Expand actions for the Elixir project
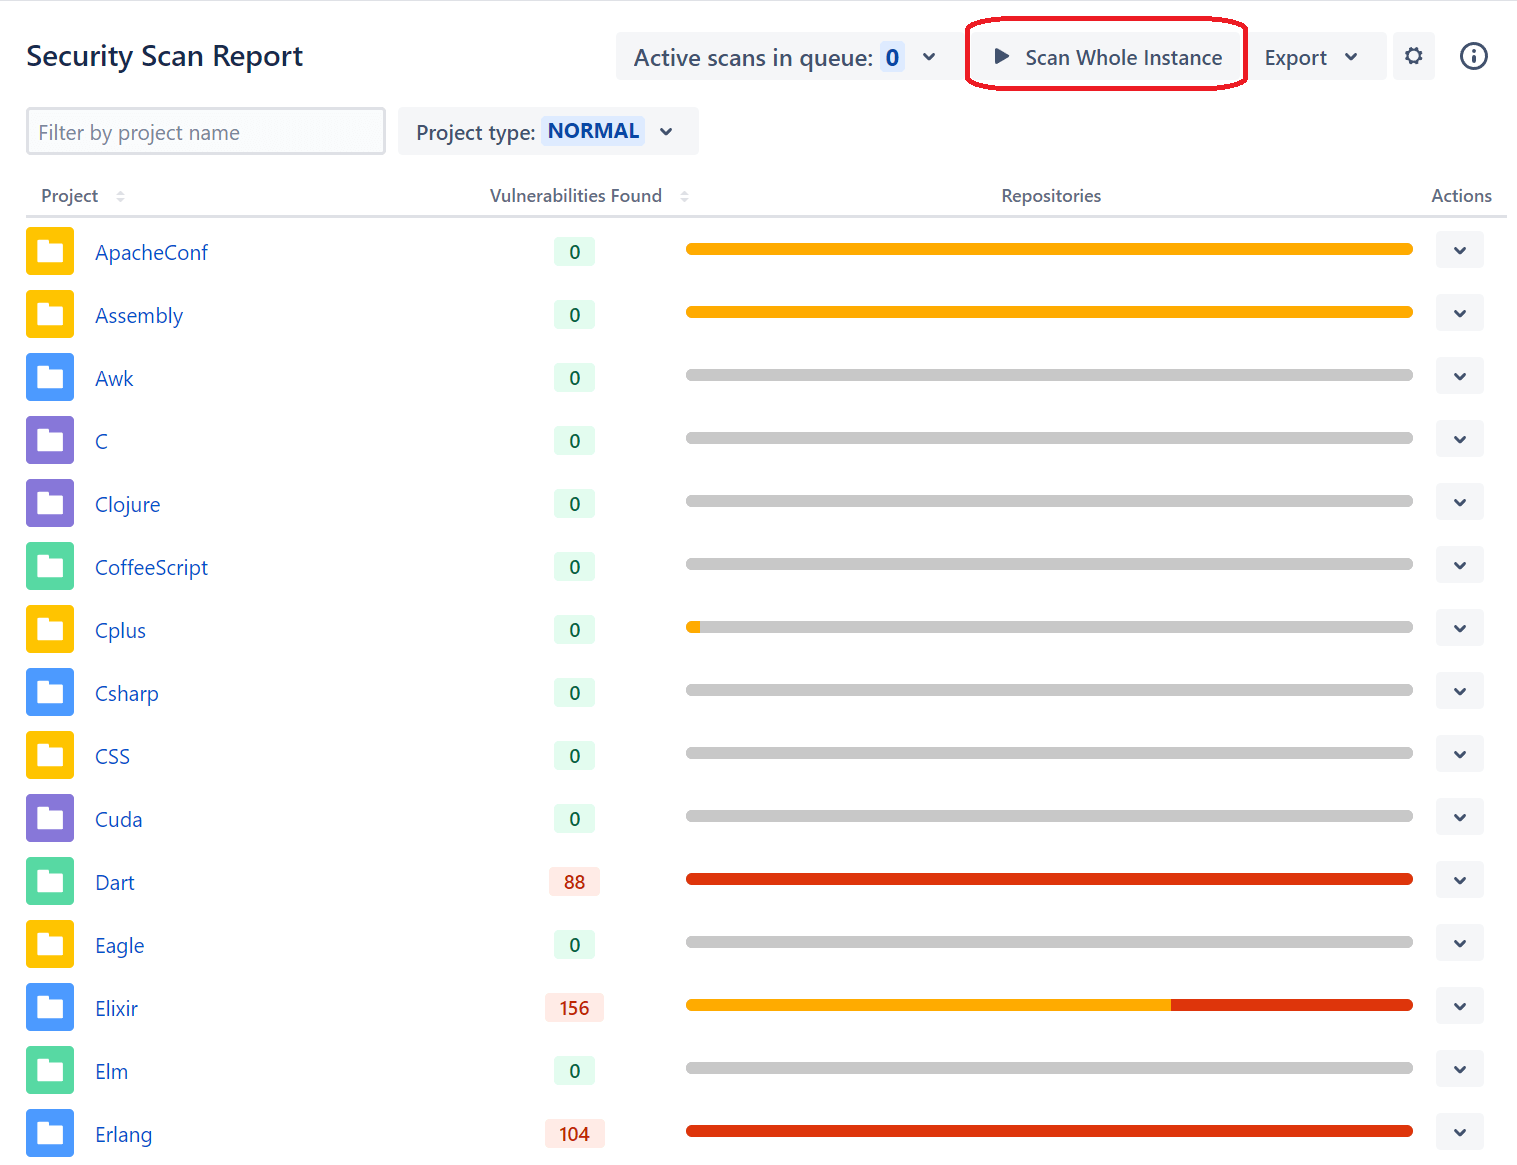Screen dimensions: 1517x1165 point(1459,1006)
